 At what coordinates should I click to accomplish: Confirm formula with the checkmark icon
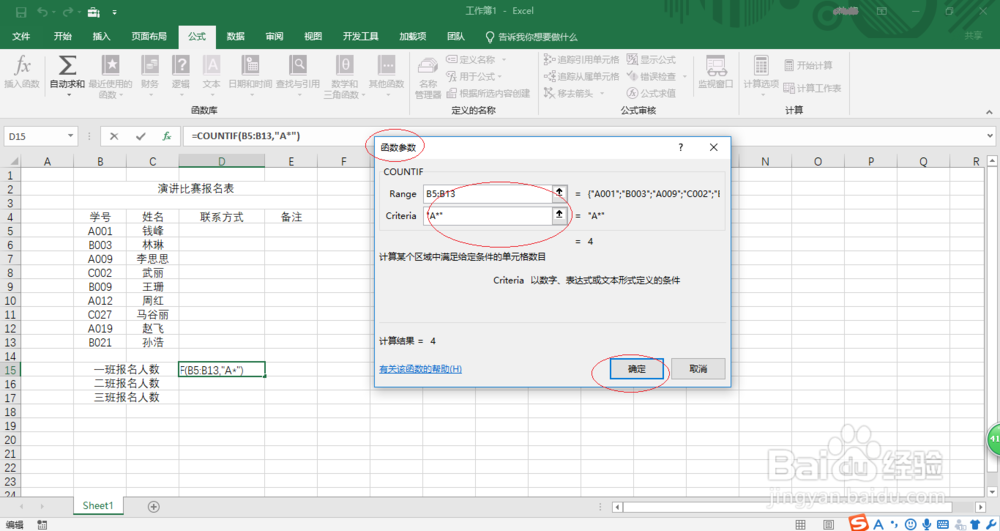tap(140, 136)
